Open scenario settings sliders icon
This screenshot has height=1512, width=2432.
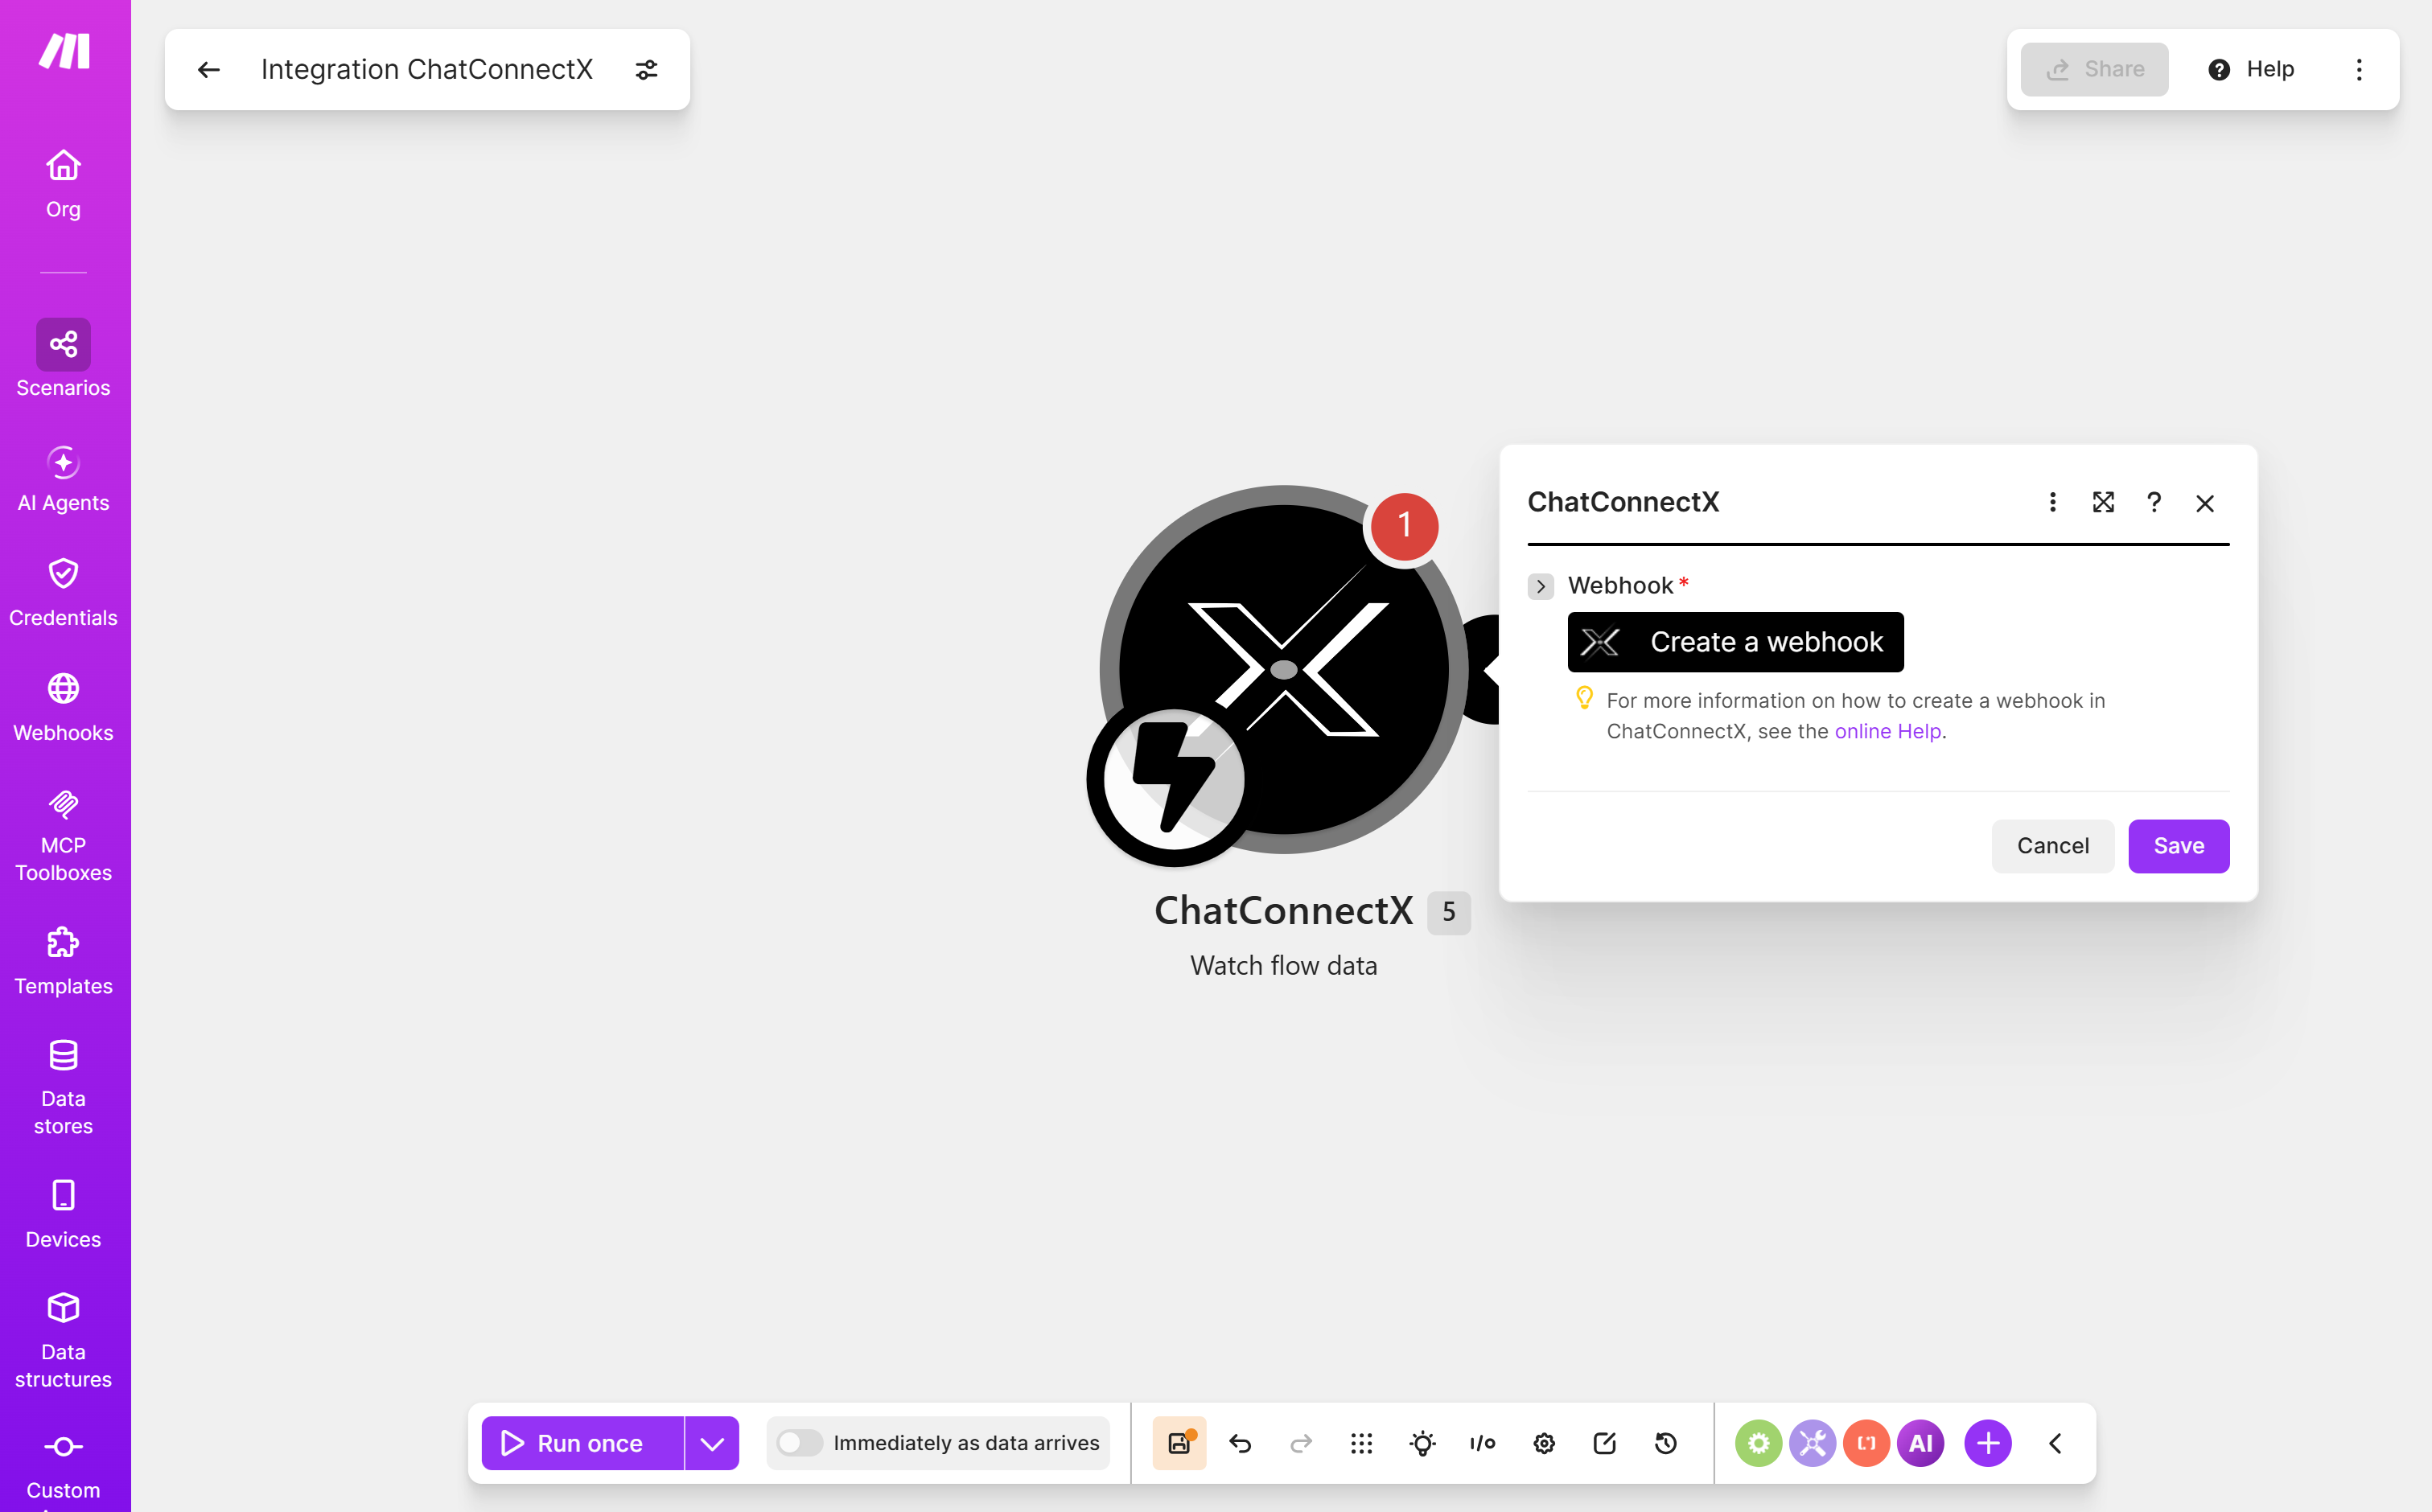(x=647, y=69)
